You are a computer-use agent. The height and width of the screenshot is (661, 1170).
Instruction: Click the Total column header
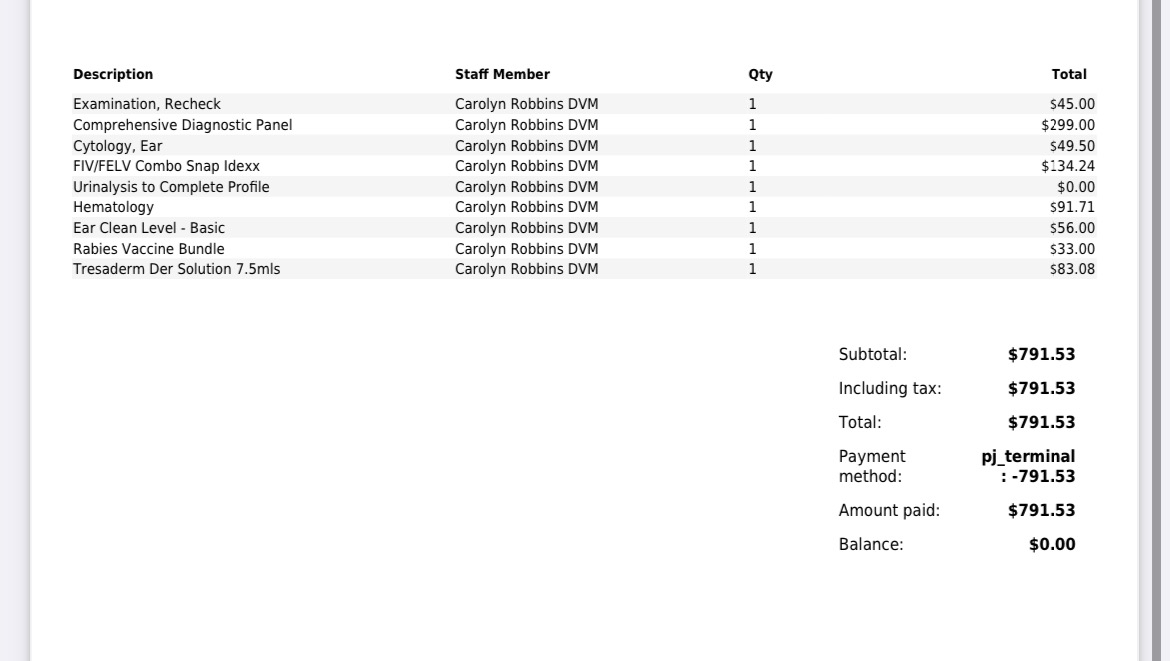[x=1068, y=75]
